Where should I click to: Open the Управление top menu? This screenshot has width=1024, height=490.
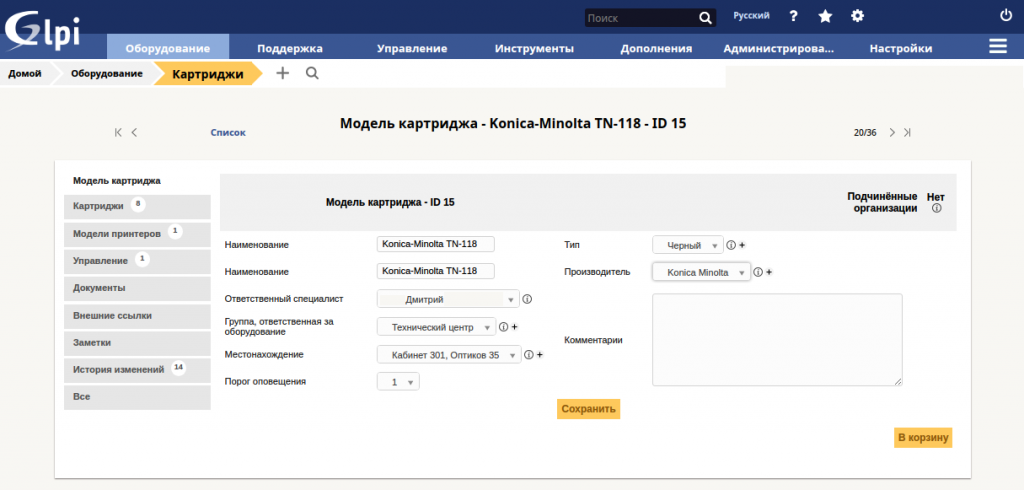(x=412, y=48)
